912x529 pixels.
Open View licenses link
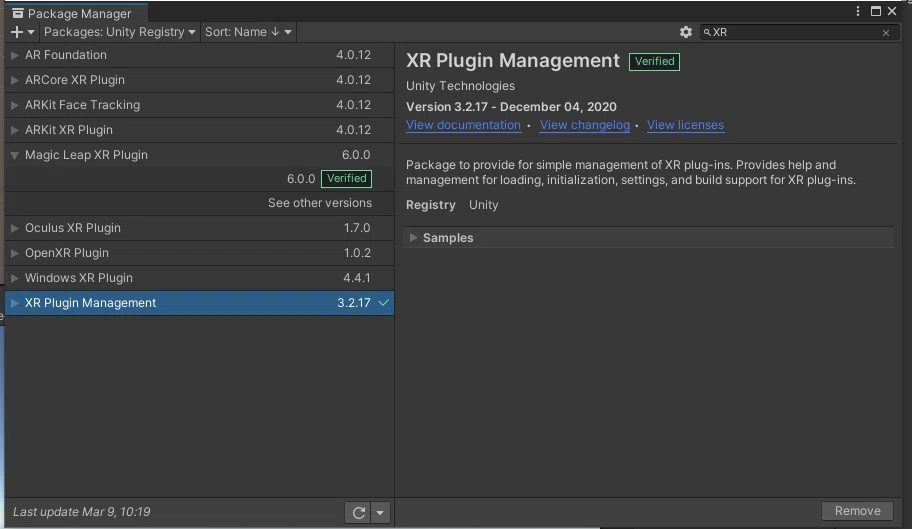pyautogui.click(x=685, y=125)
